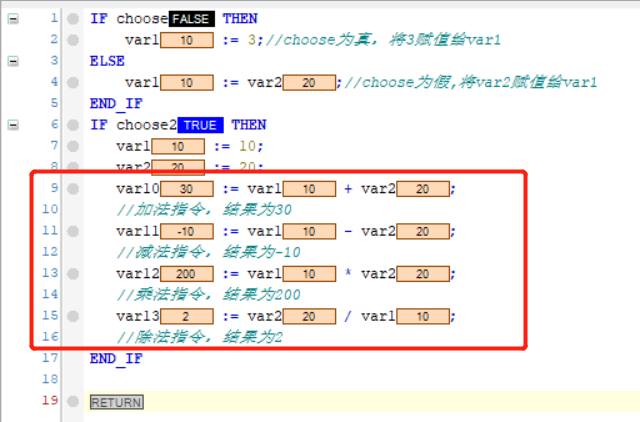
Task: Click var1 value 10 on line 15
Action: 423,316
